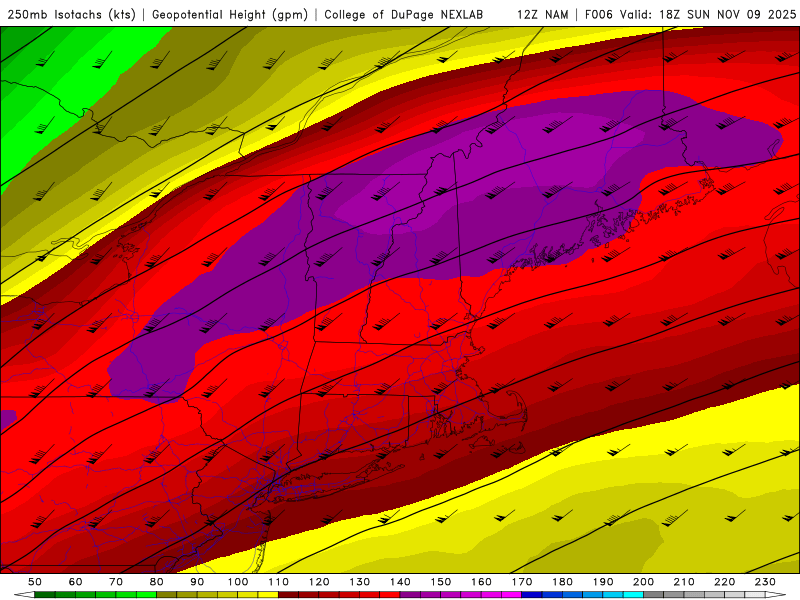This screenshot has height=600, width=800.
Task: Click the 220 label on the color scale
Action: 724,582
